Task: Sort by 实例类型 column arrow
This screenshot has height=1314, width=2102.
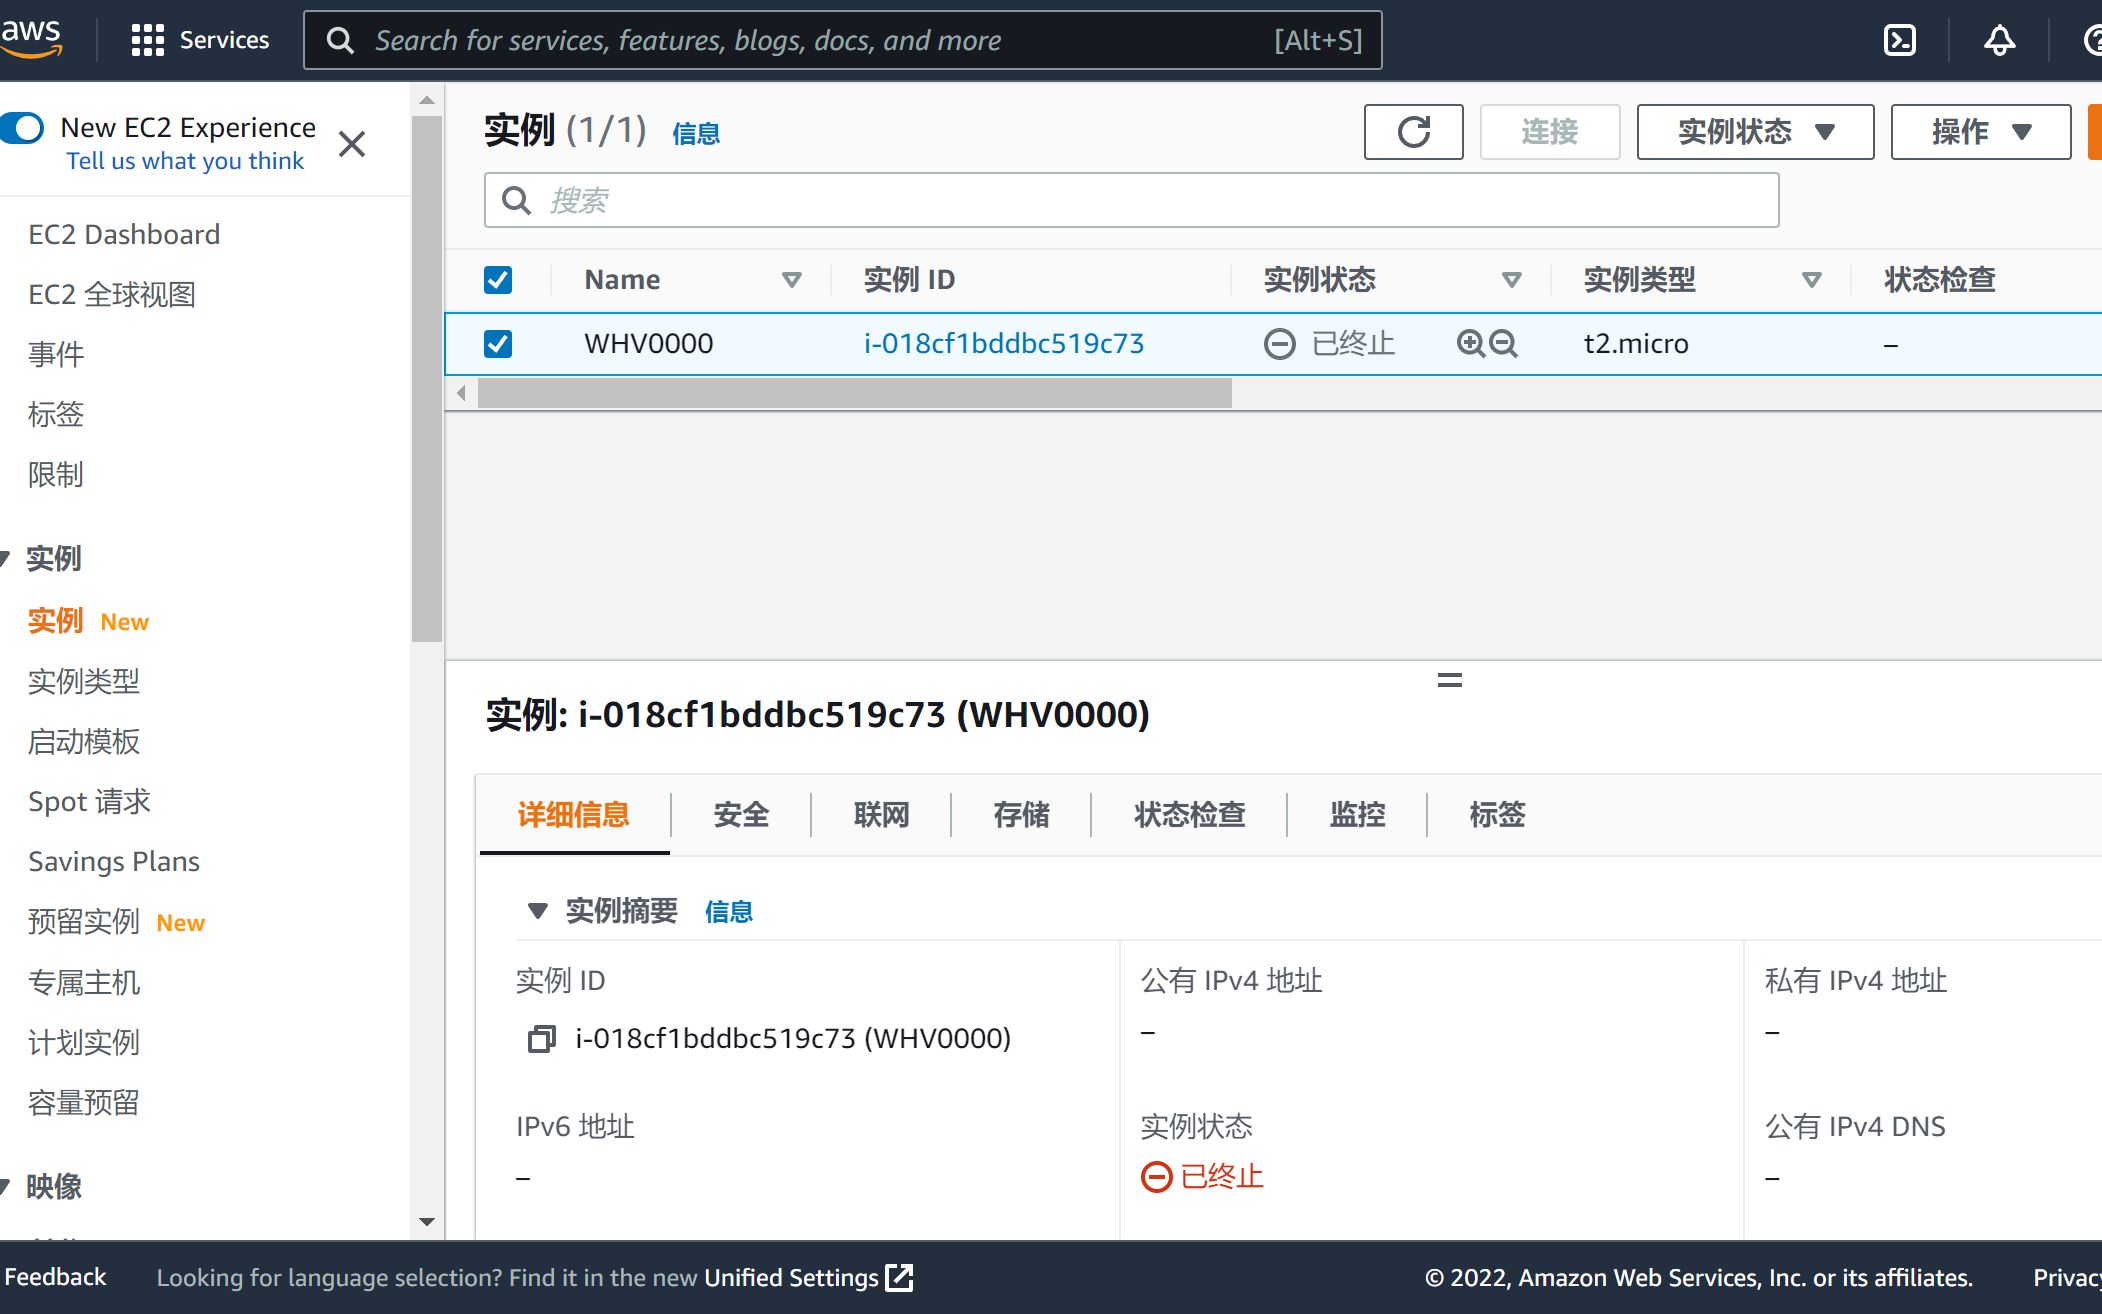Action: (x=1812, y=280)
